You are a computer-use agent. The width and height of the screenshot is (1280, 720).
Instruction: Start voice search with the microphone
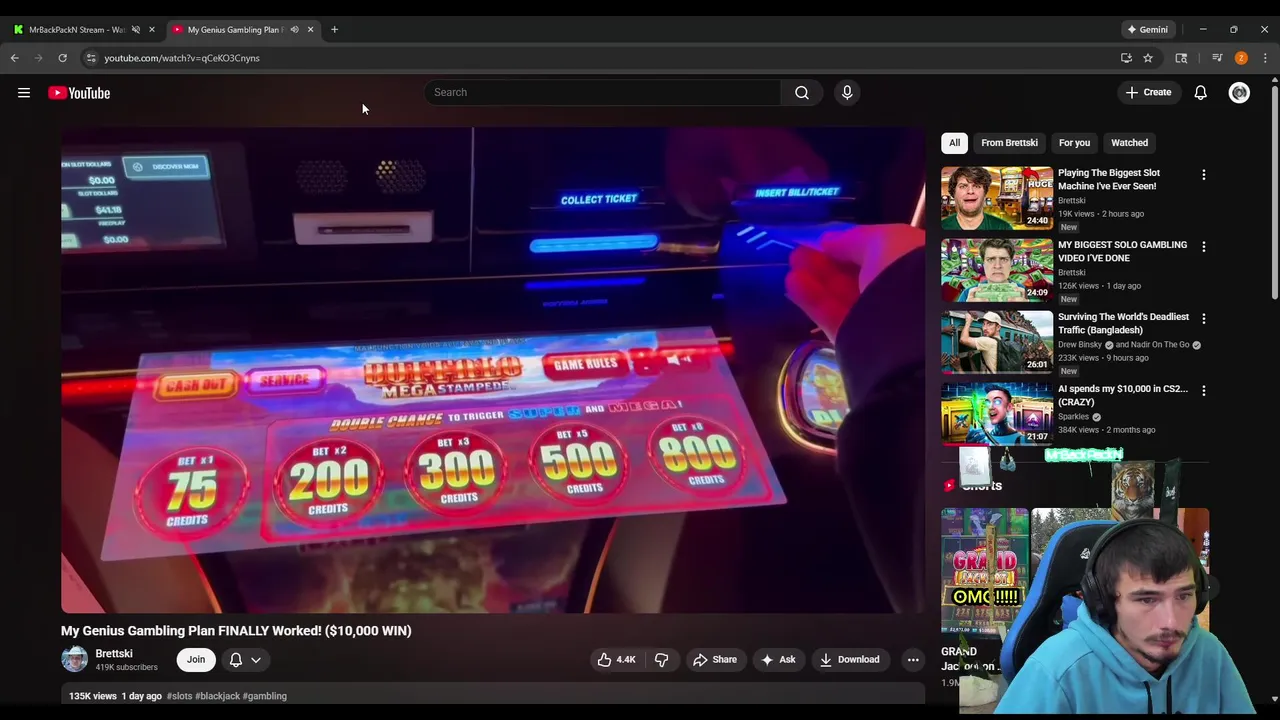coord(847,92)
